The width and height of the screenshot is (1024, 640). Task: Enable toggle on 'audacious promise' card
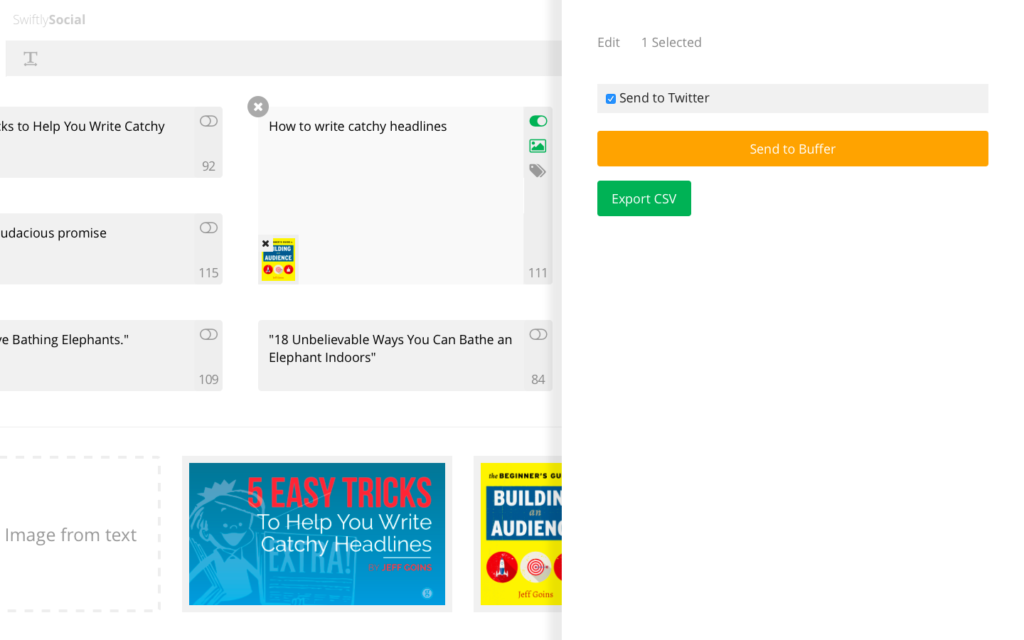[x=208, y=227]
